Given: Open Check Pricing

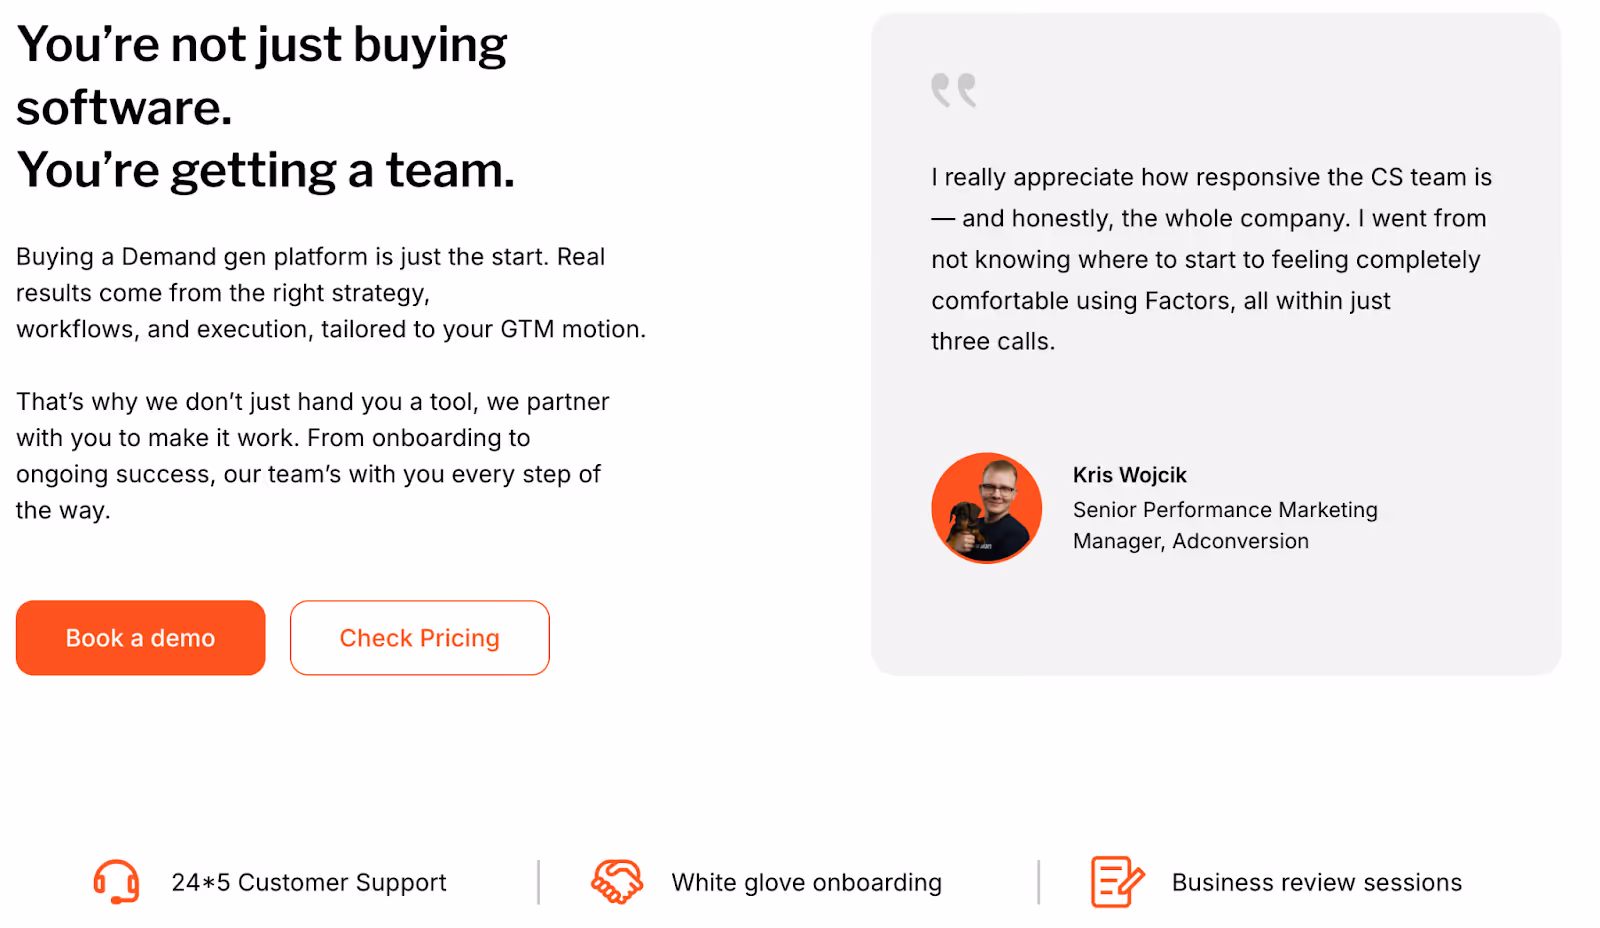Looking at the screenshot, I should pos(419,637).
